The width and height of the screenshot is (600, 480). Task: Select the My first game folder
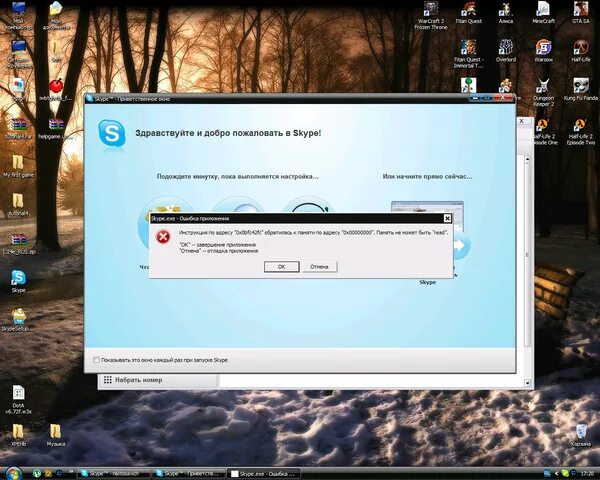18,166
